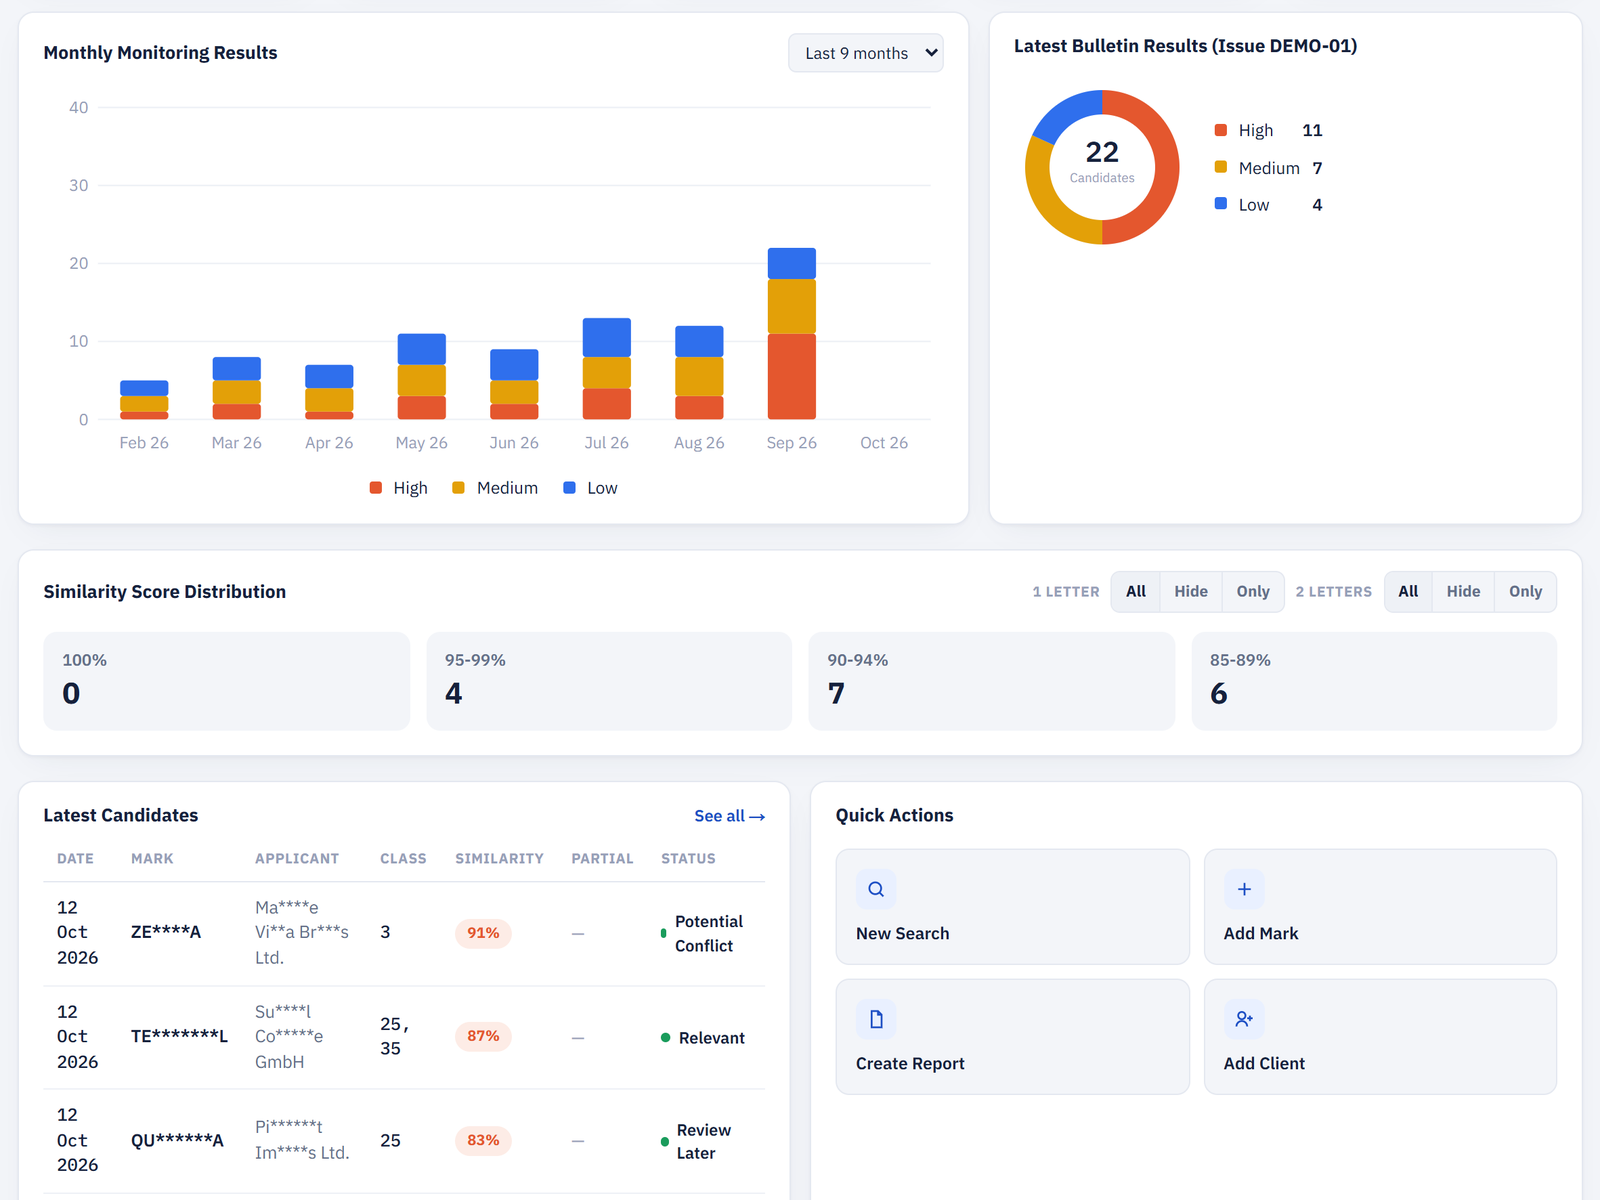Viewport: 1600px width, 1200px height.
Task: Toggle Low series in bar chart legend
Action: click(591, 488)
